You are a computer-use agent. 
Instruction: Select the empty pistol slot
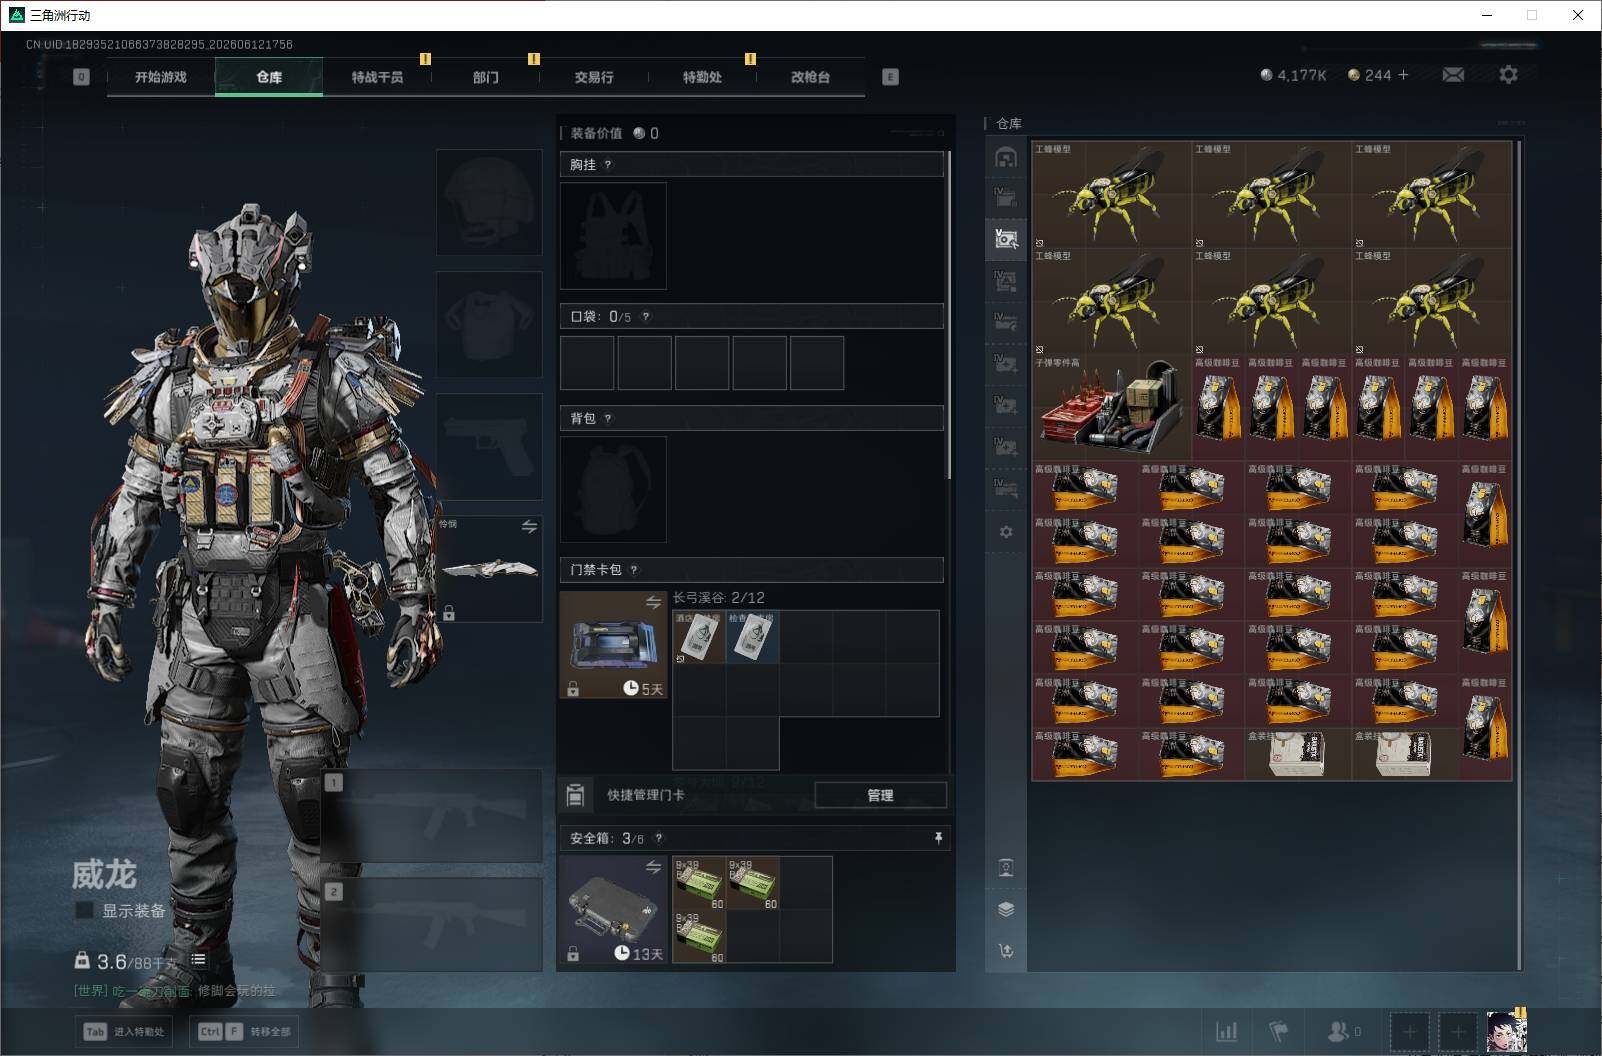(489, 446)
